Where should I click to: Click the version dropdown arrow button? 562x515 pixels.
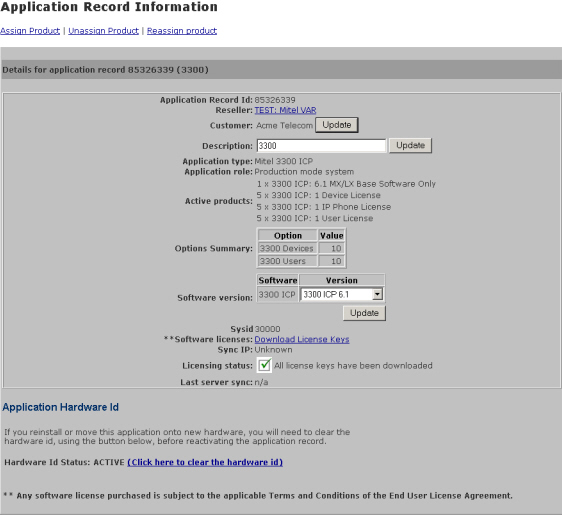click(x=377, y=295)
